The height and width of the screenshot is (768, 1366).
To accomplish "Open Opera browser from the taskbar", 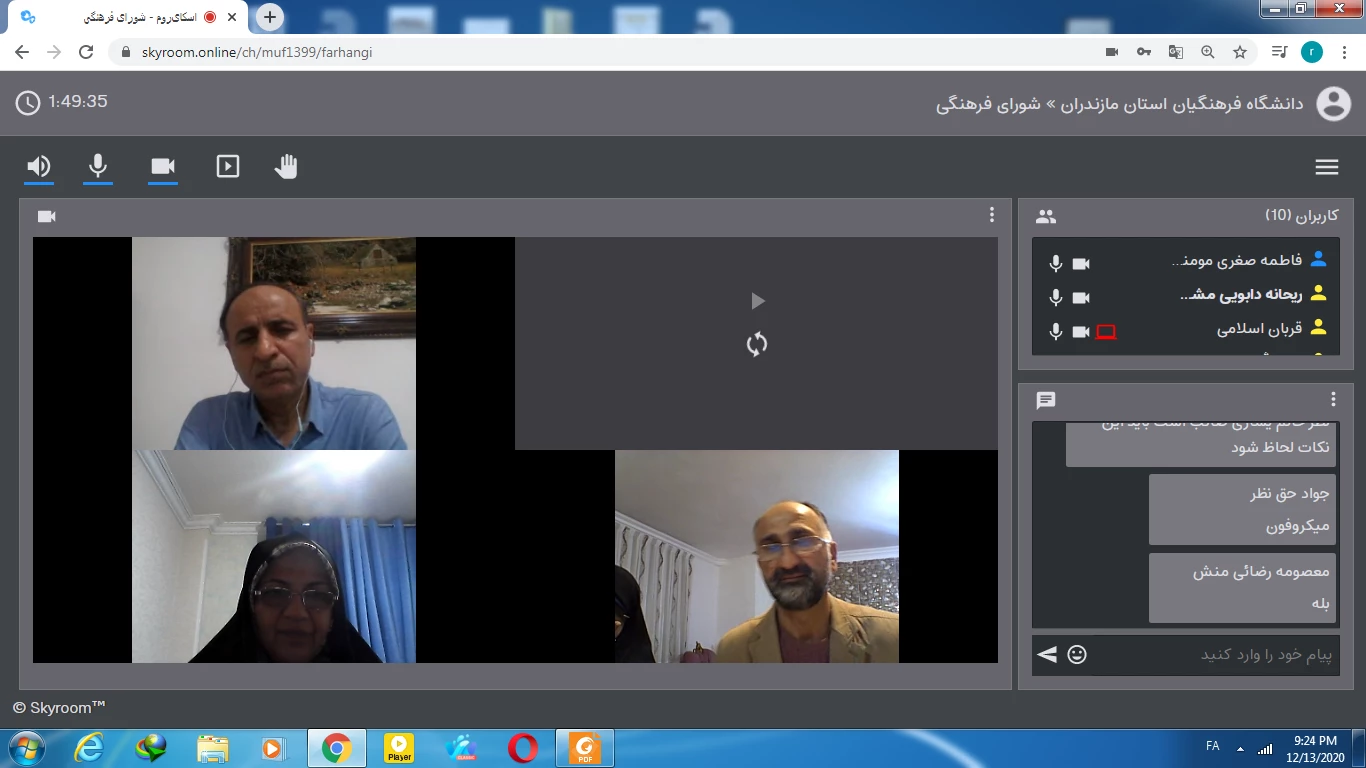I will tap(522, 748).
